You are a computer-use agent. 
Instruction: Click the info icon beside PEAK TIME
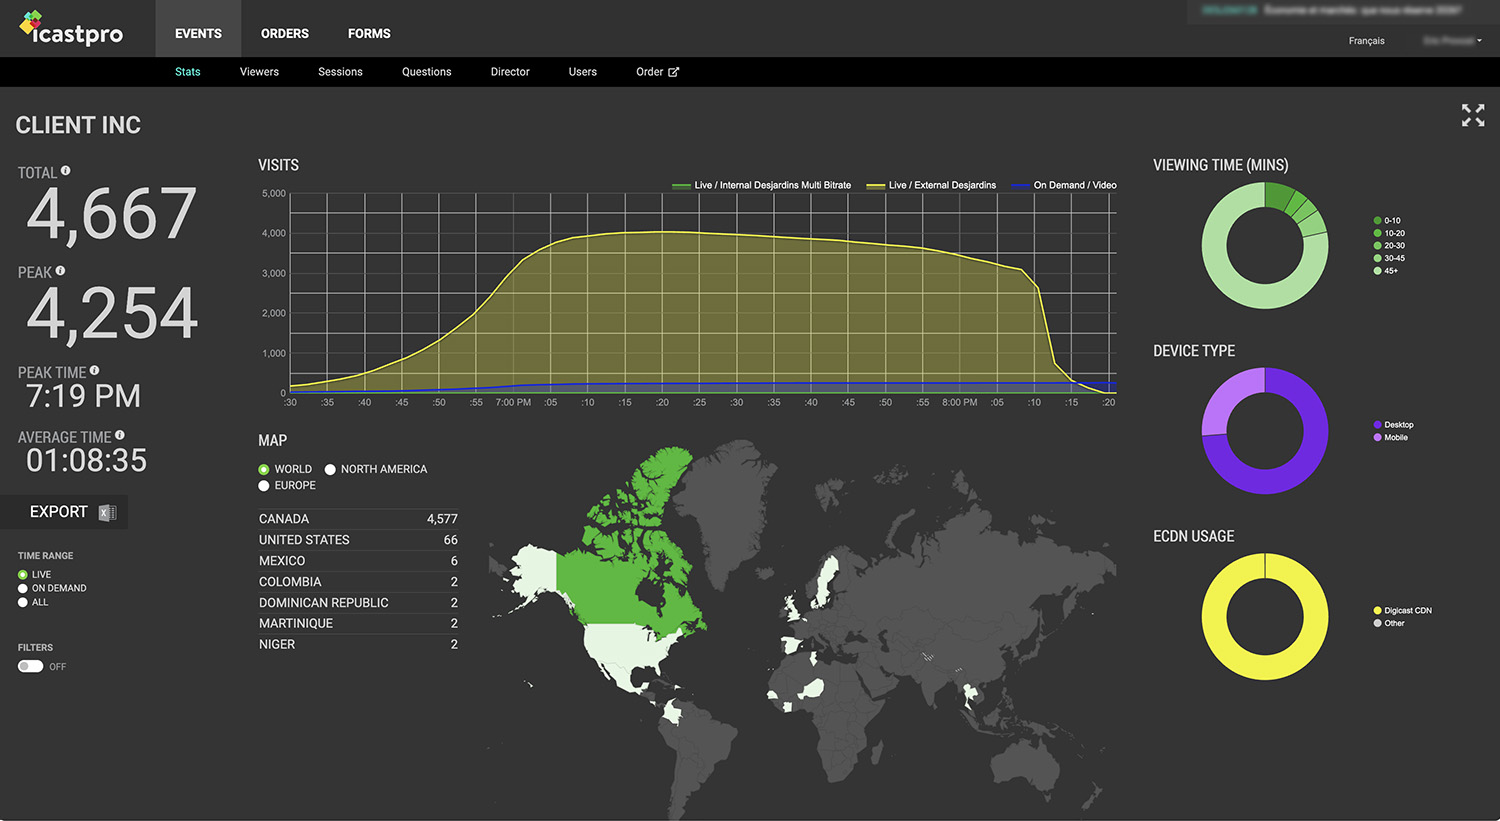point(94,370)
